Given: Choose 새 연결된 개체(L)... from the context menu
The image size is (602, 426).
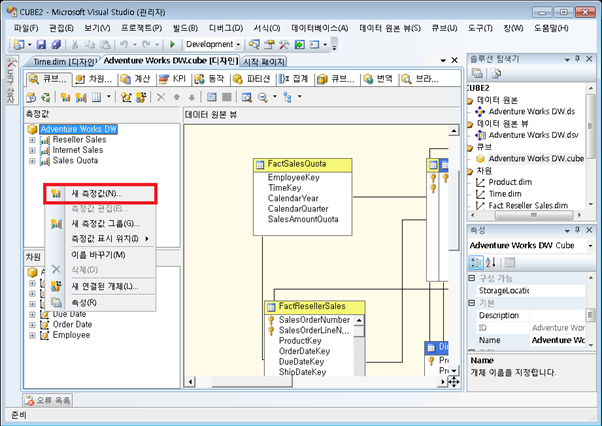Looking at the screenshot, I should click(x=100, y=286).
